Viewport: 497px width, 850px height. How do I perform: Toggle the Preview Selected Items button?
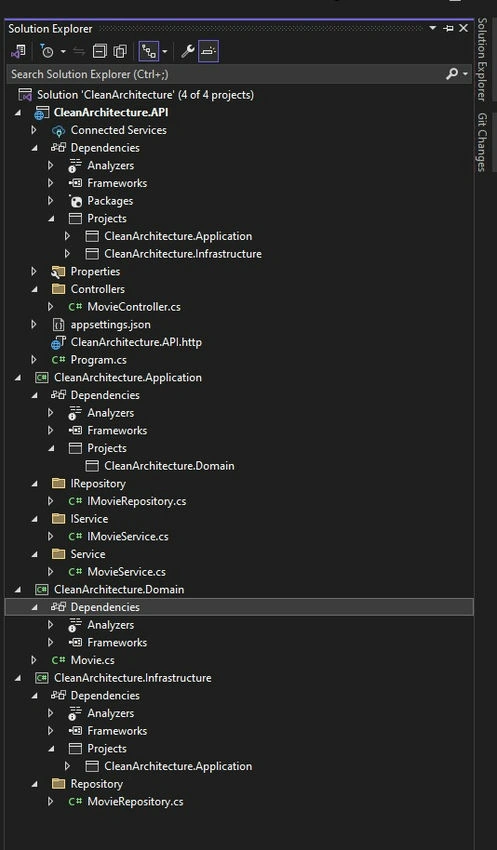(208, 51)
